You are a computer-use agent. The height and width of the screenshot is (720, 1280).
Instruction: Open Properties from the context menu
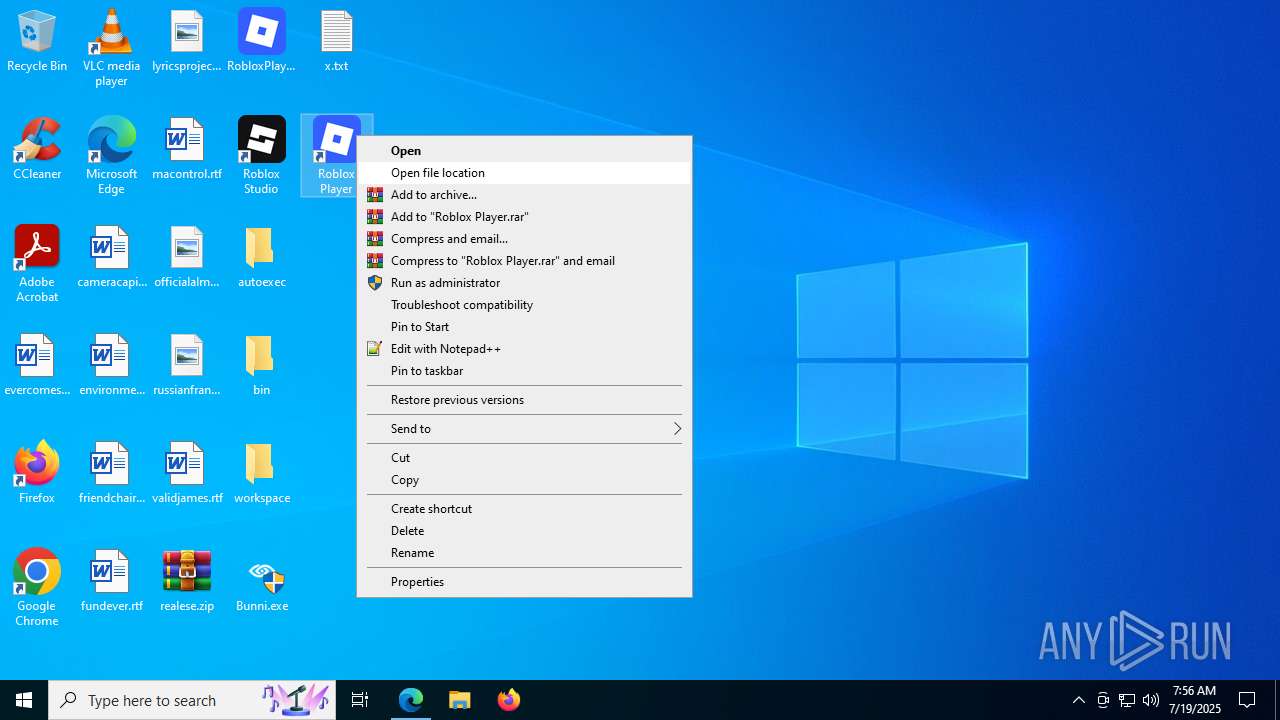[524, 582]
